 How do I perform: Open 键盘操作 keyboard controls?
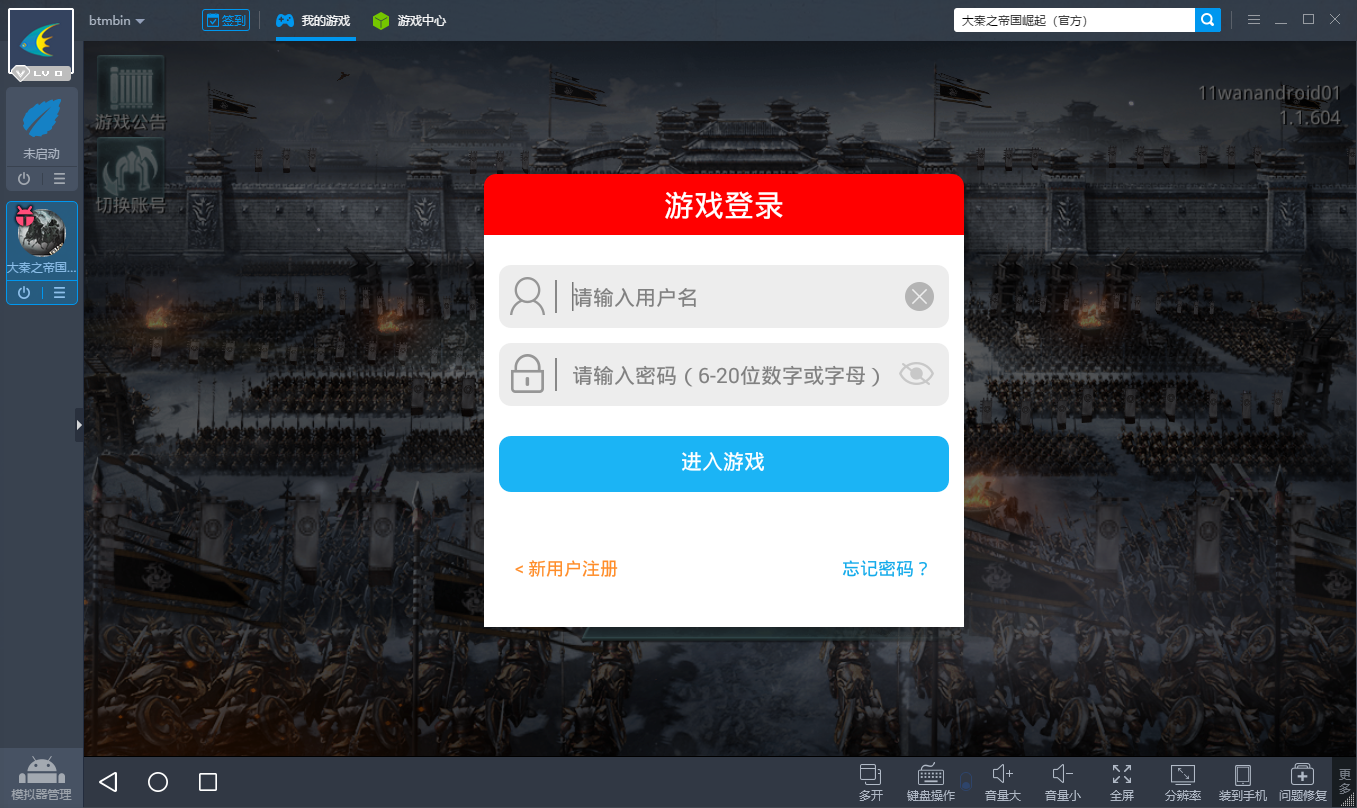(x=931, y=782)
